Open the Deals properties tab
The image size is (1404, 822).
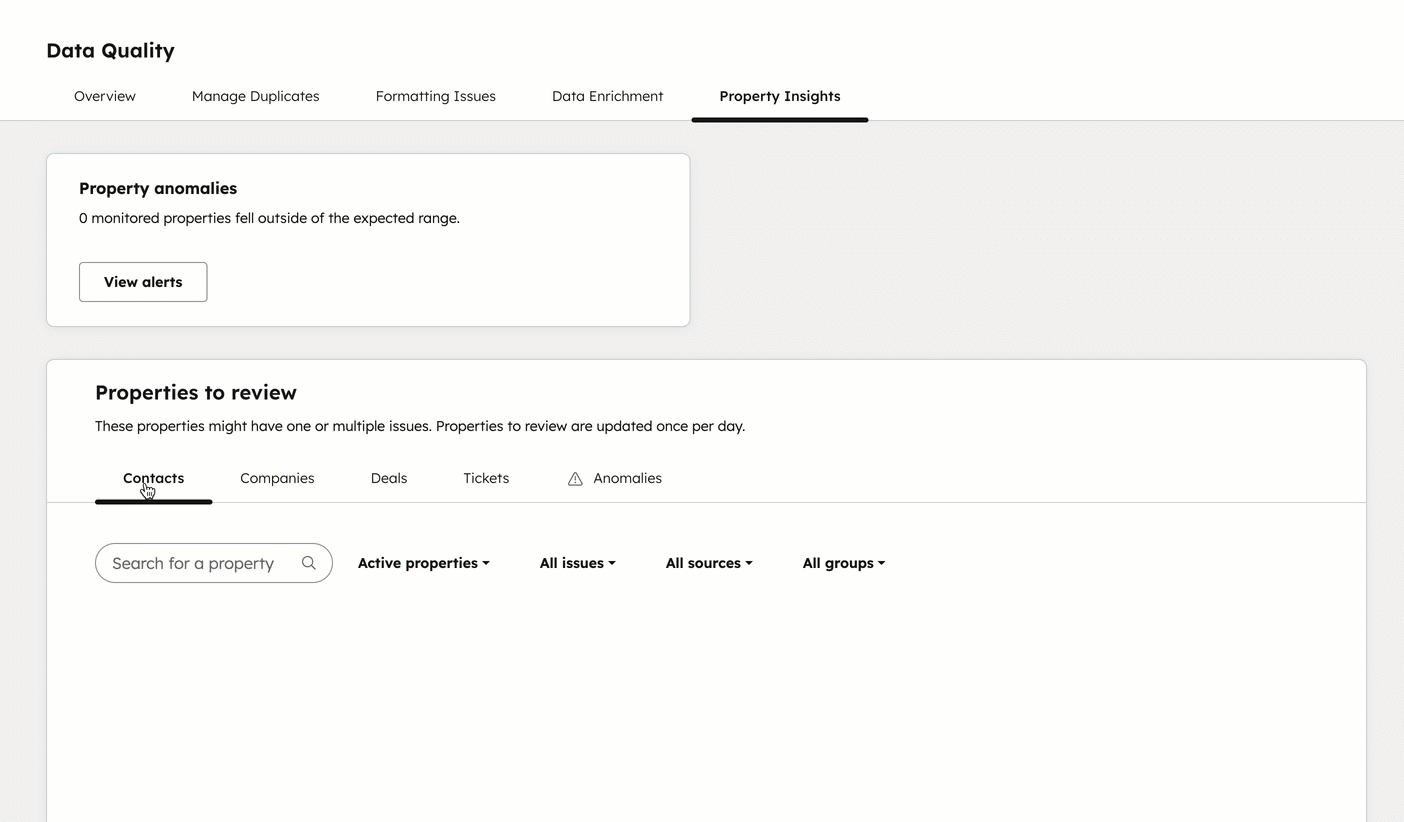coord(388,478)
